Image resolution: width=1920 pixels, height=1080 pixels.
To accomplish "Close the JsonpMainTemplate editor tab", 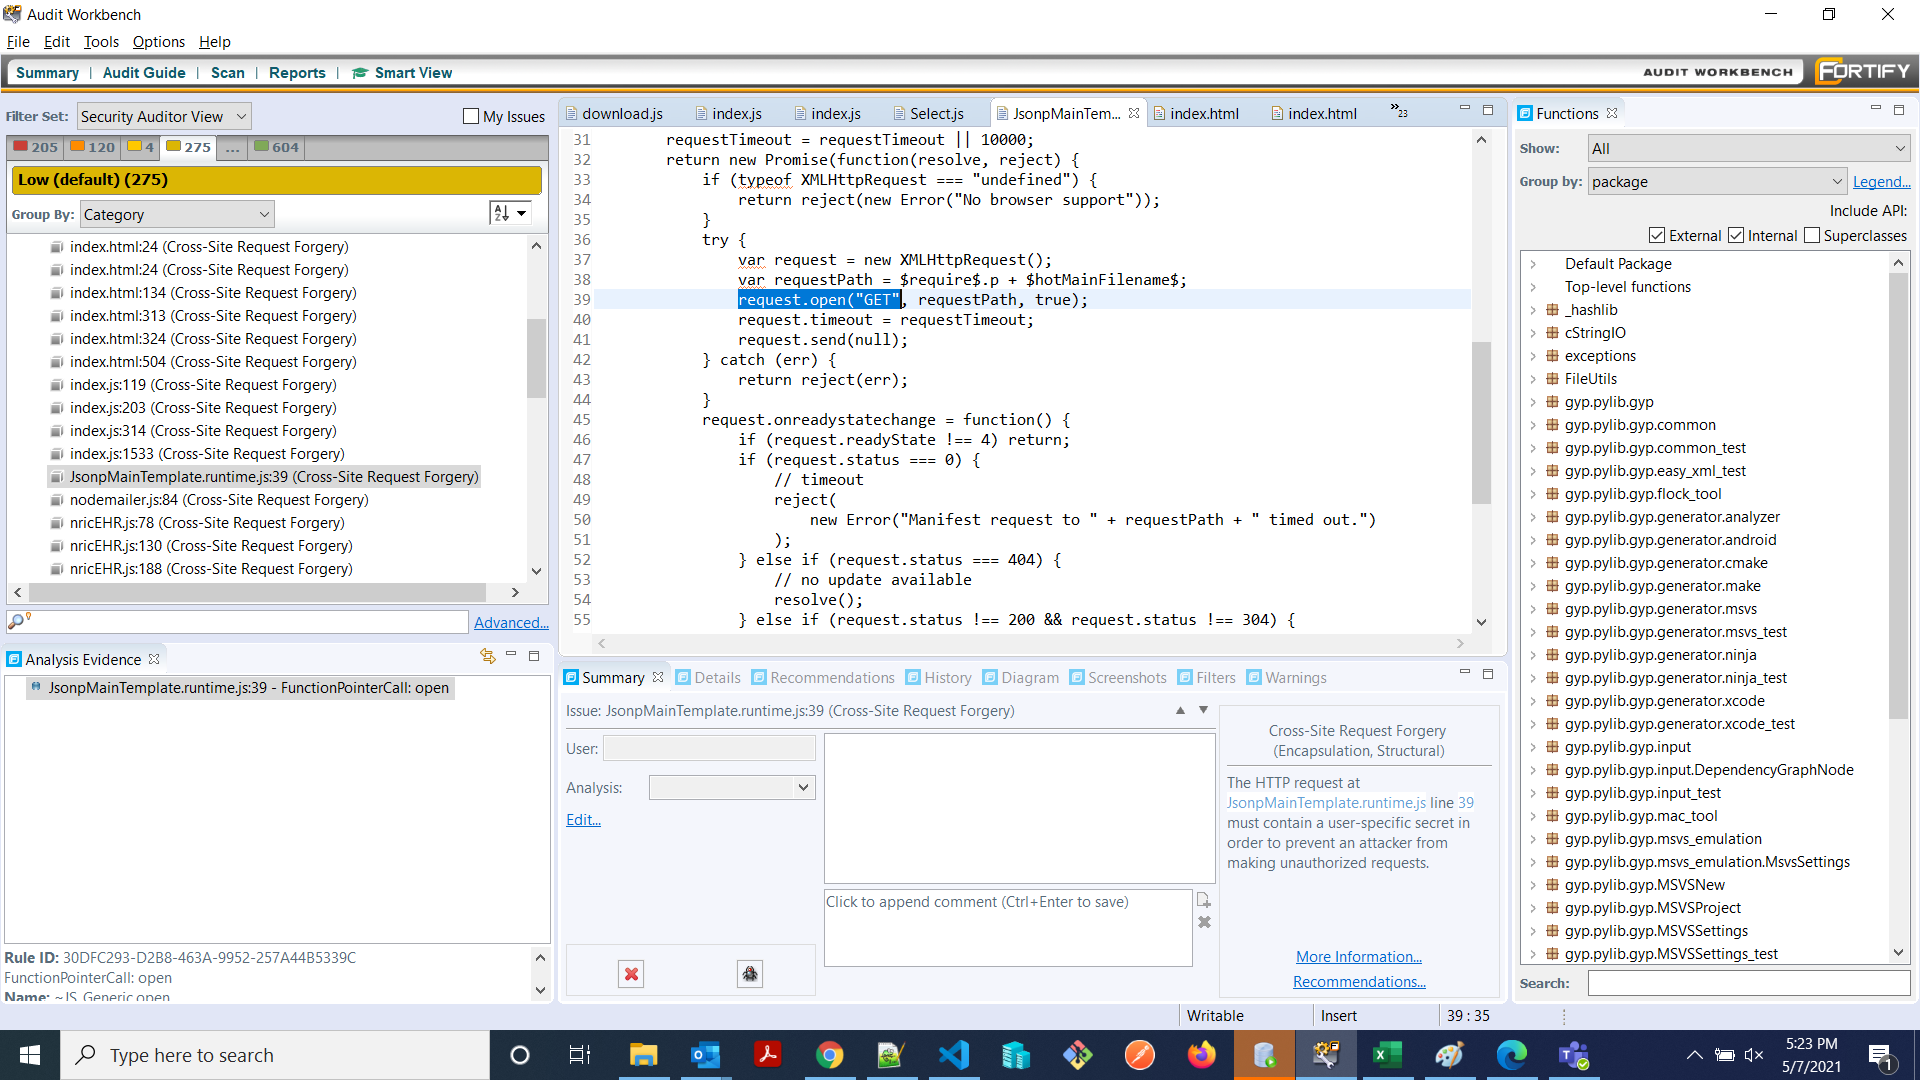I will 1134,114.
